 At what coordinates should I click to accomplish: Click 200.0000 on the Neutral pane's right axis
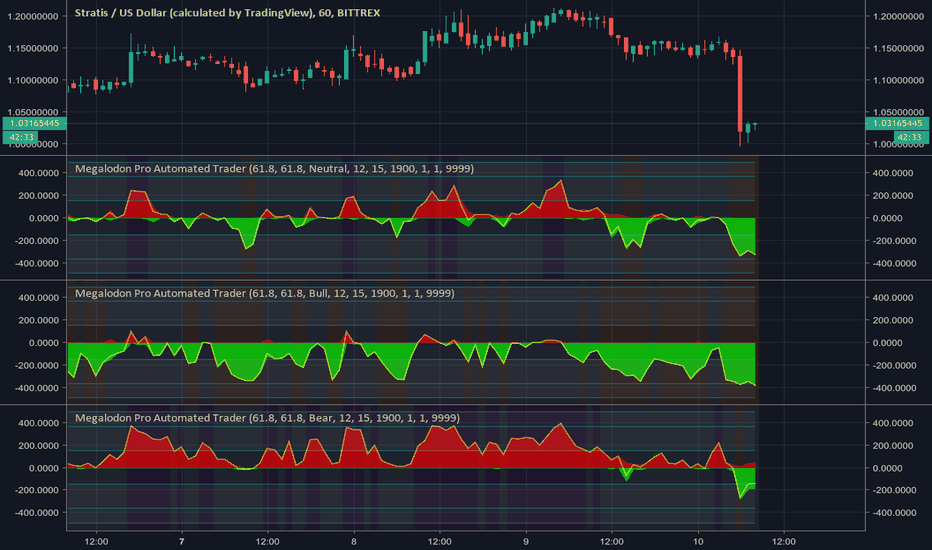893,196
